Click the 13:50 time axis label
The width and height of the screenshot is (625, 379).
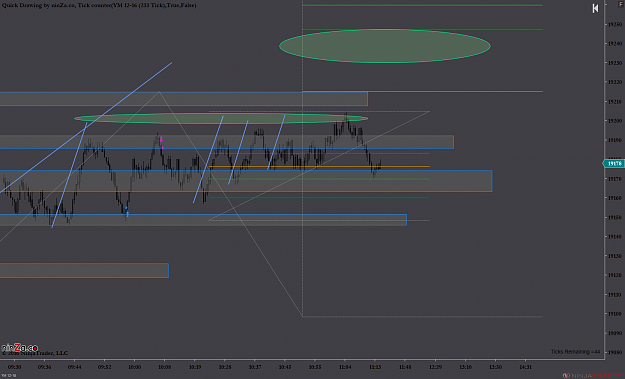(x=495, y=367)
